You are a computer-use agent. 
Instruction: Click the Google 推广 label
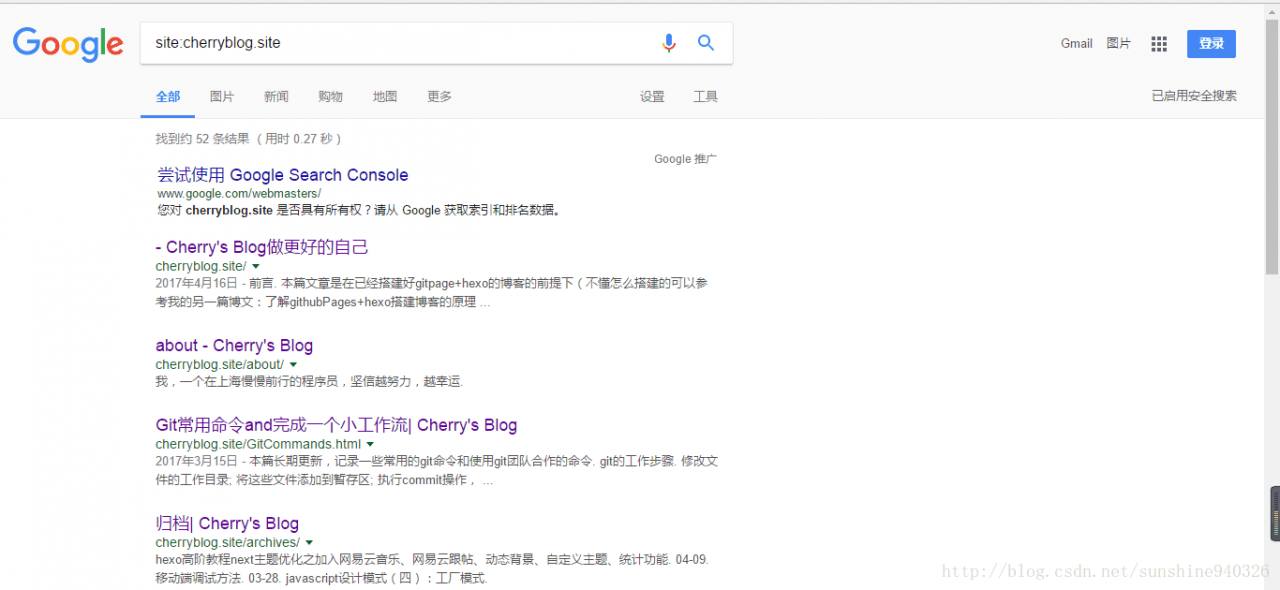[x=685, y=159]
